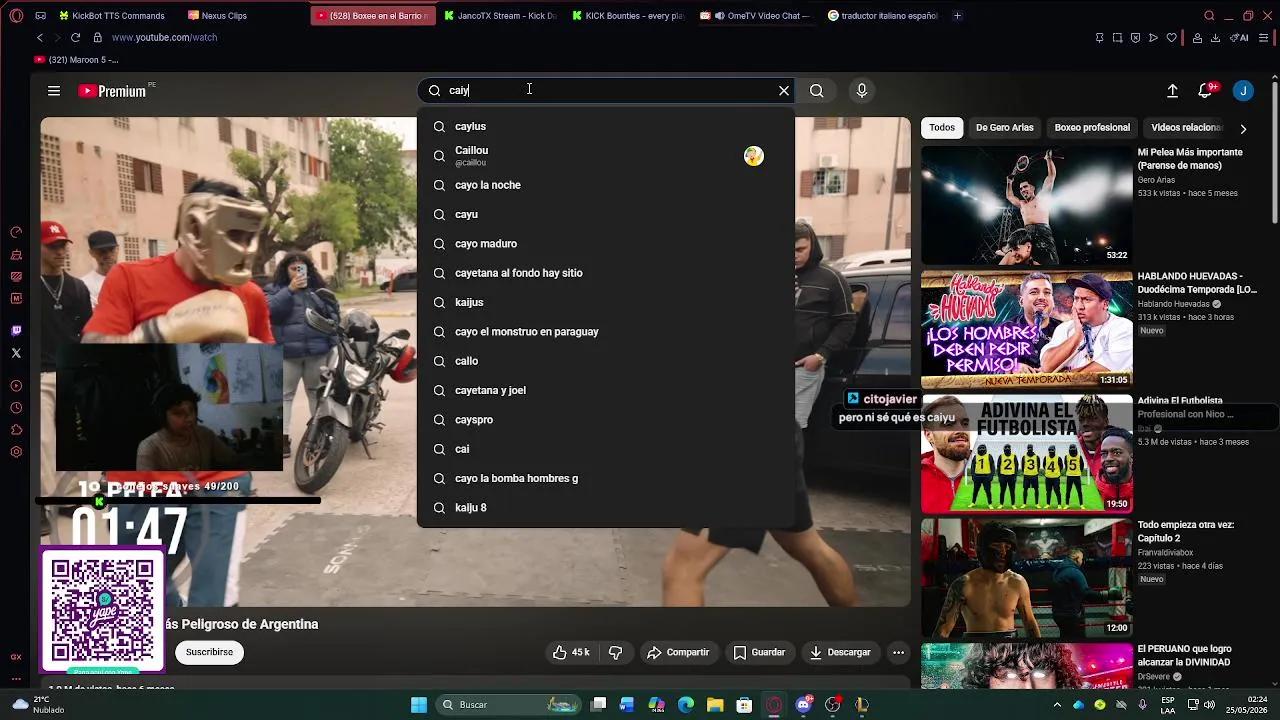Open the 'Adivina El Futbolista' thumbnail
1280x720 pixels.
point(1026,453)
